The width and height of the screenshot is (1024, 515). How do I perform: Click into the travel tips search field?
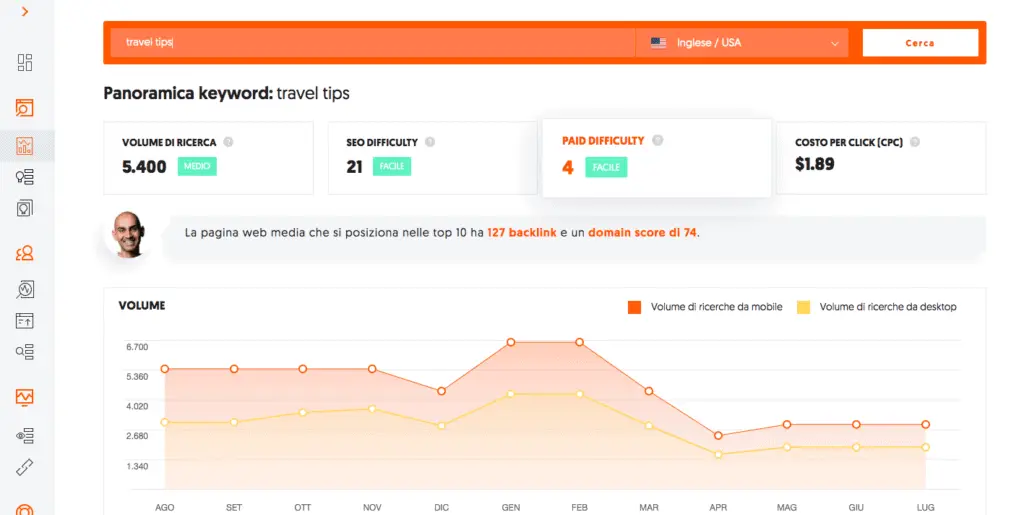coord(372,43)
